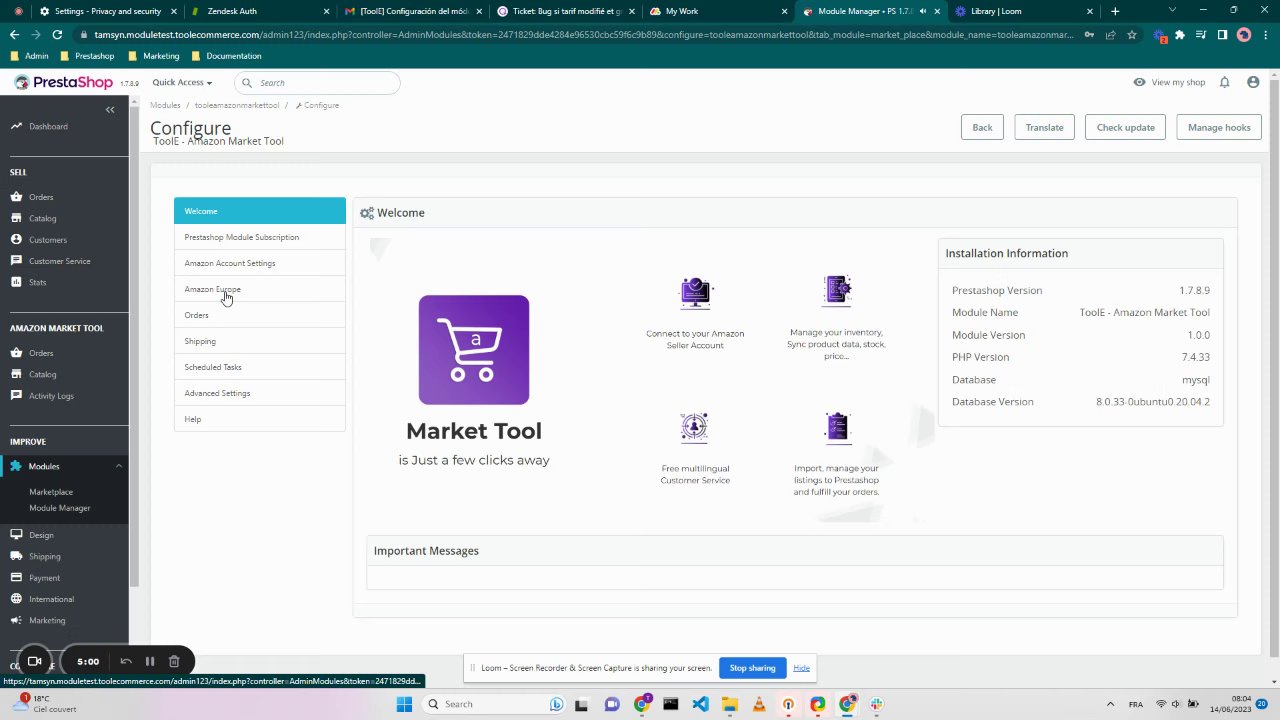1280x720 pixels.
Task: Hide the Loom sharing notification bar
Action: click(x=801, y=668)
